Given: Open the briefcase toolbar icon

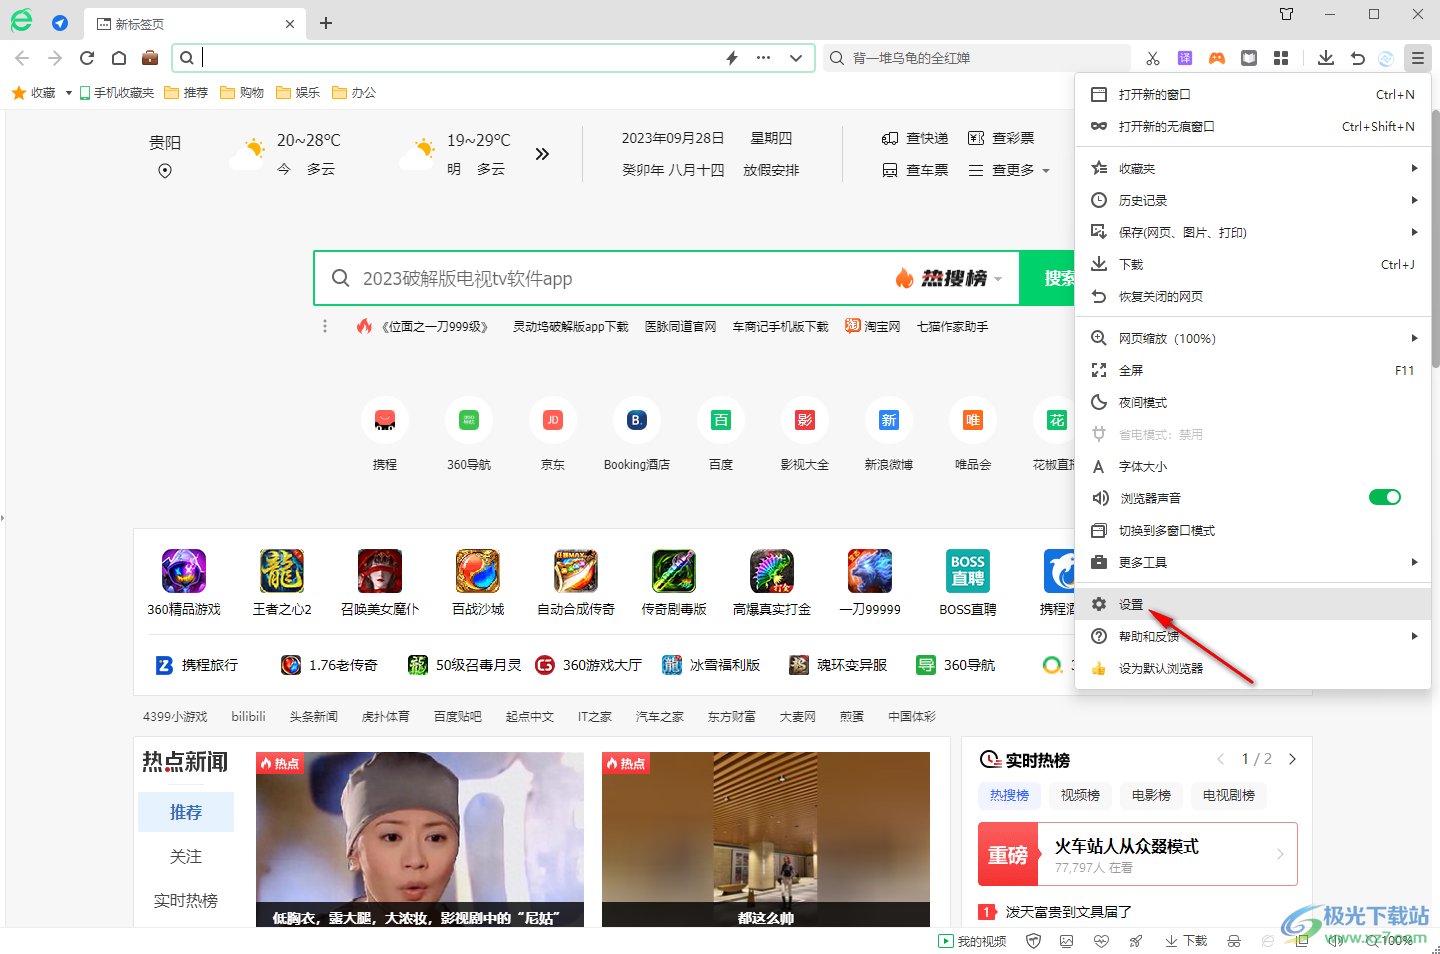Looking at the screenshot, I should [150, 58].
